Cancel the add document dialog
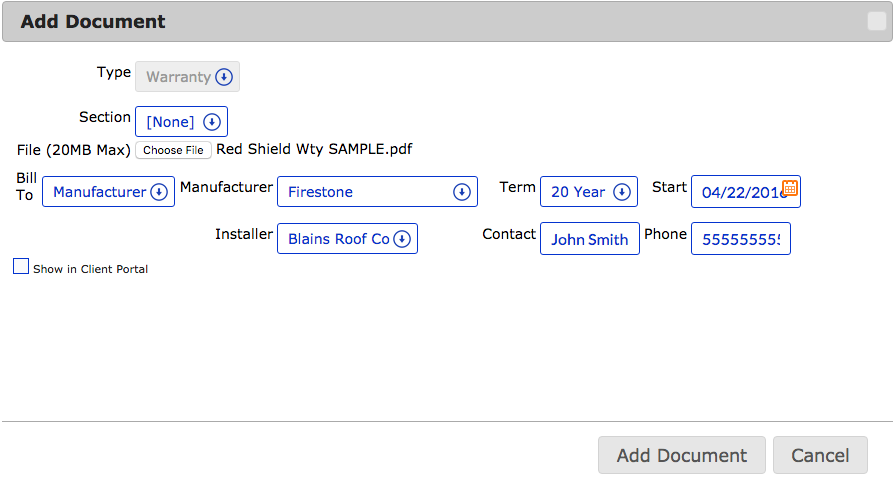Viewport: 894px width, 488px height. (x=820, y=455)
